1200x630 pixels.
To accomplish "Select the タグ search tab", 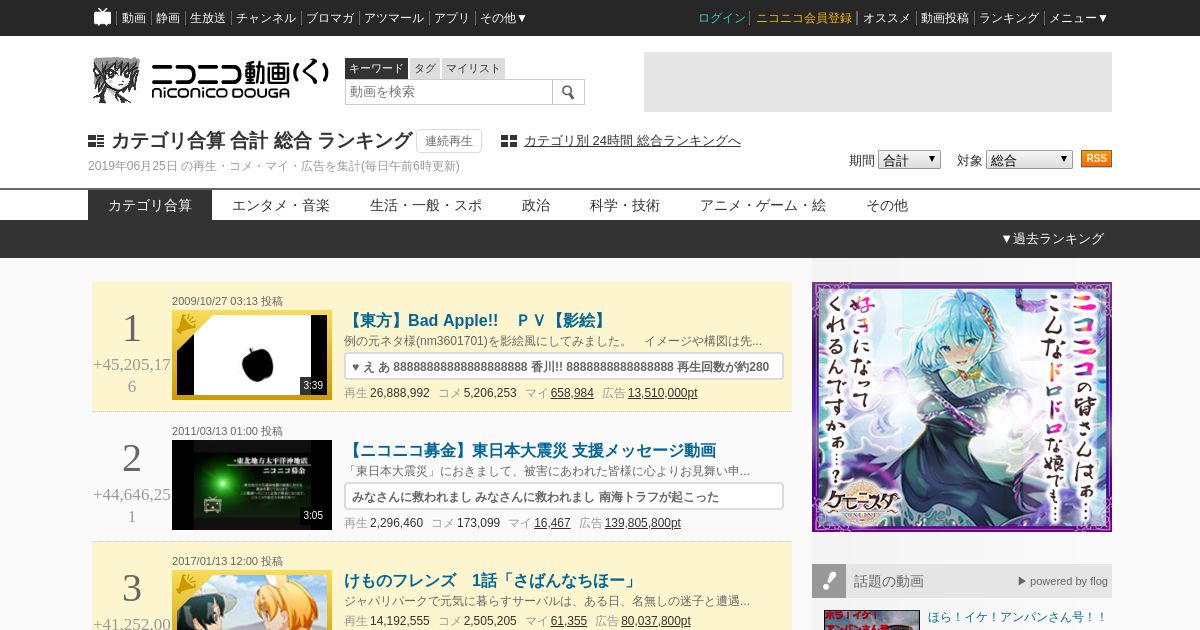I will (x=425, y=68).
